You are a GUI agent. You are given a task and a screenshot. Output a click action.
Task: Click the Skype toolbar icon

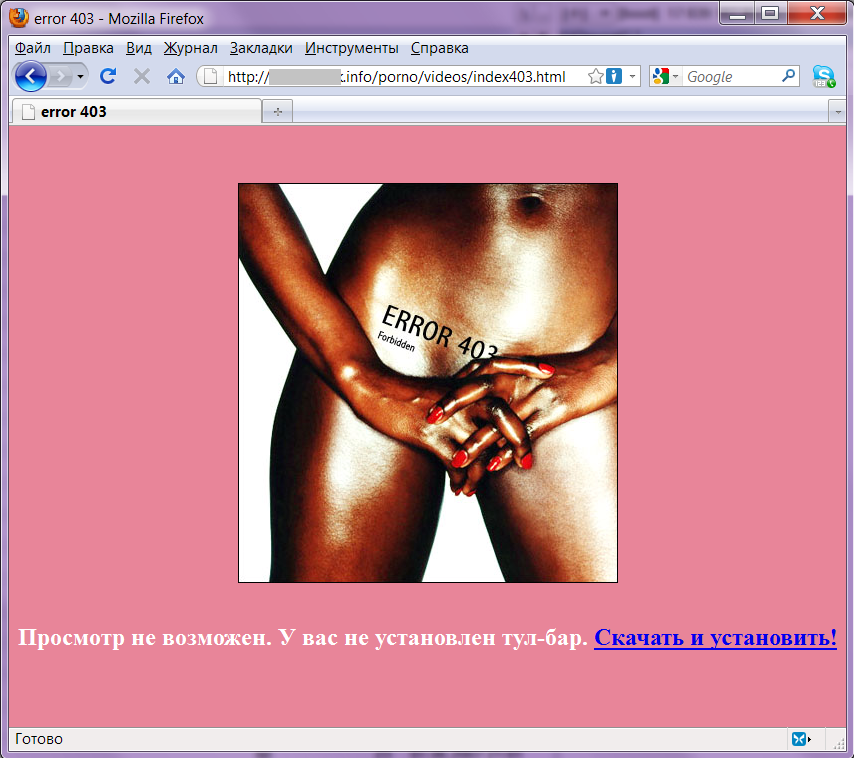[824, 76]
